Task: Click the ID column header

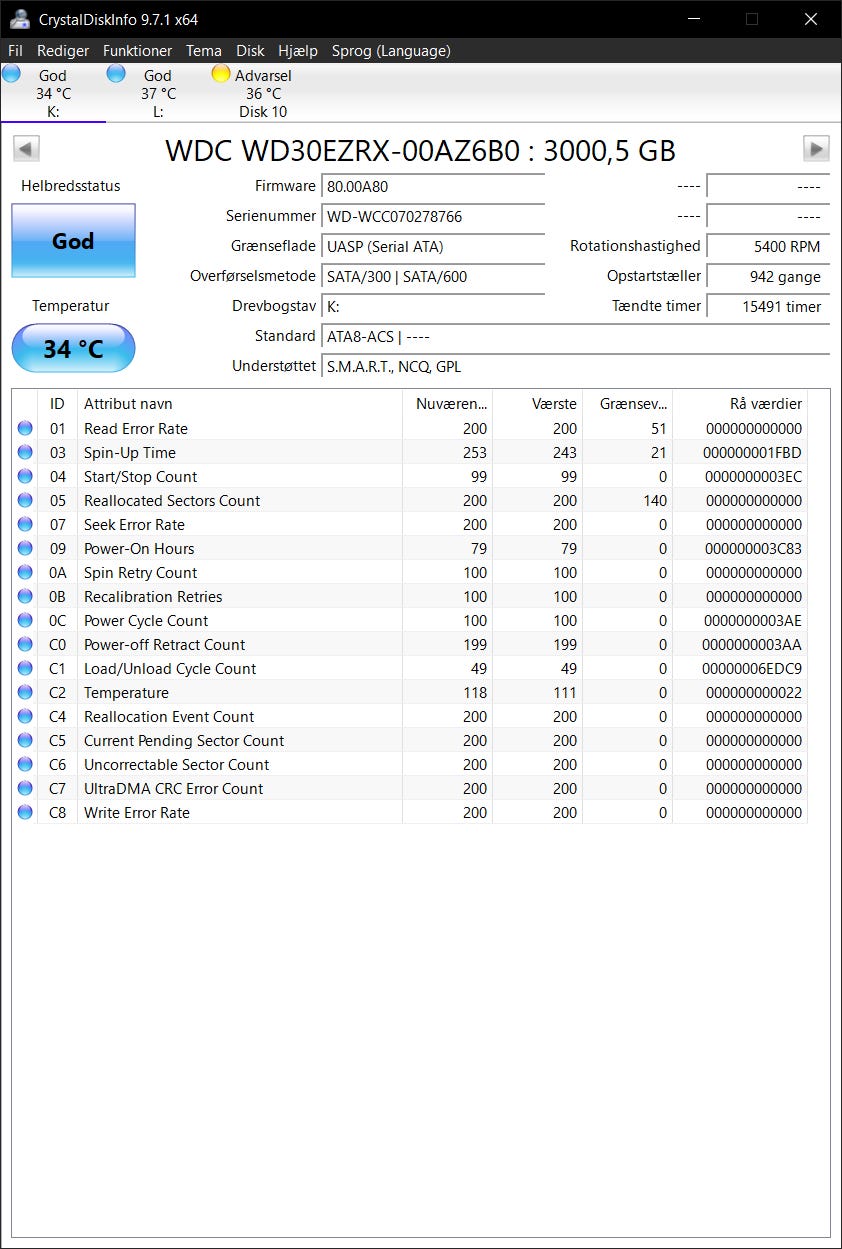Action: pos(57,404)
